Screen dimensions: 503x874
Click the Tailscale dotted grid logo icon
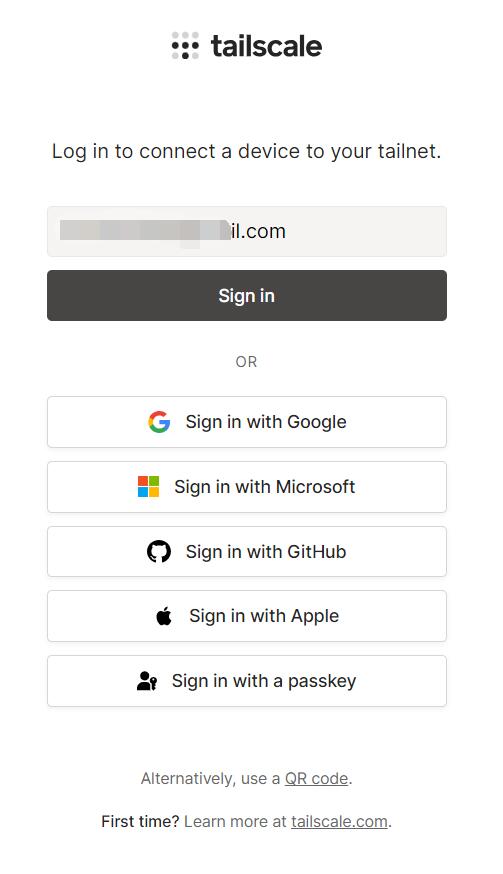coord(185,46)
